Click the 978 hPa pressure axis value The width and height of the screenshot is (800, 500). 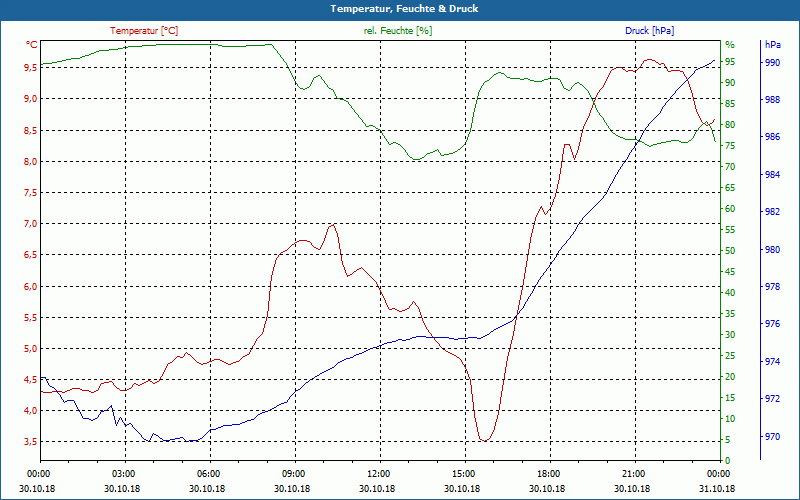(772, 287)
